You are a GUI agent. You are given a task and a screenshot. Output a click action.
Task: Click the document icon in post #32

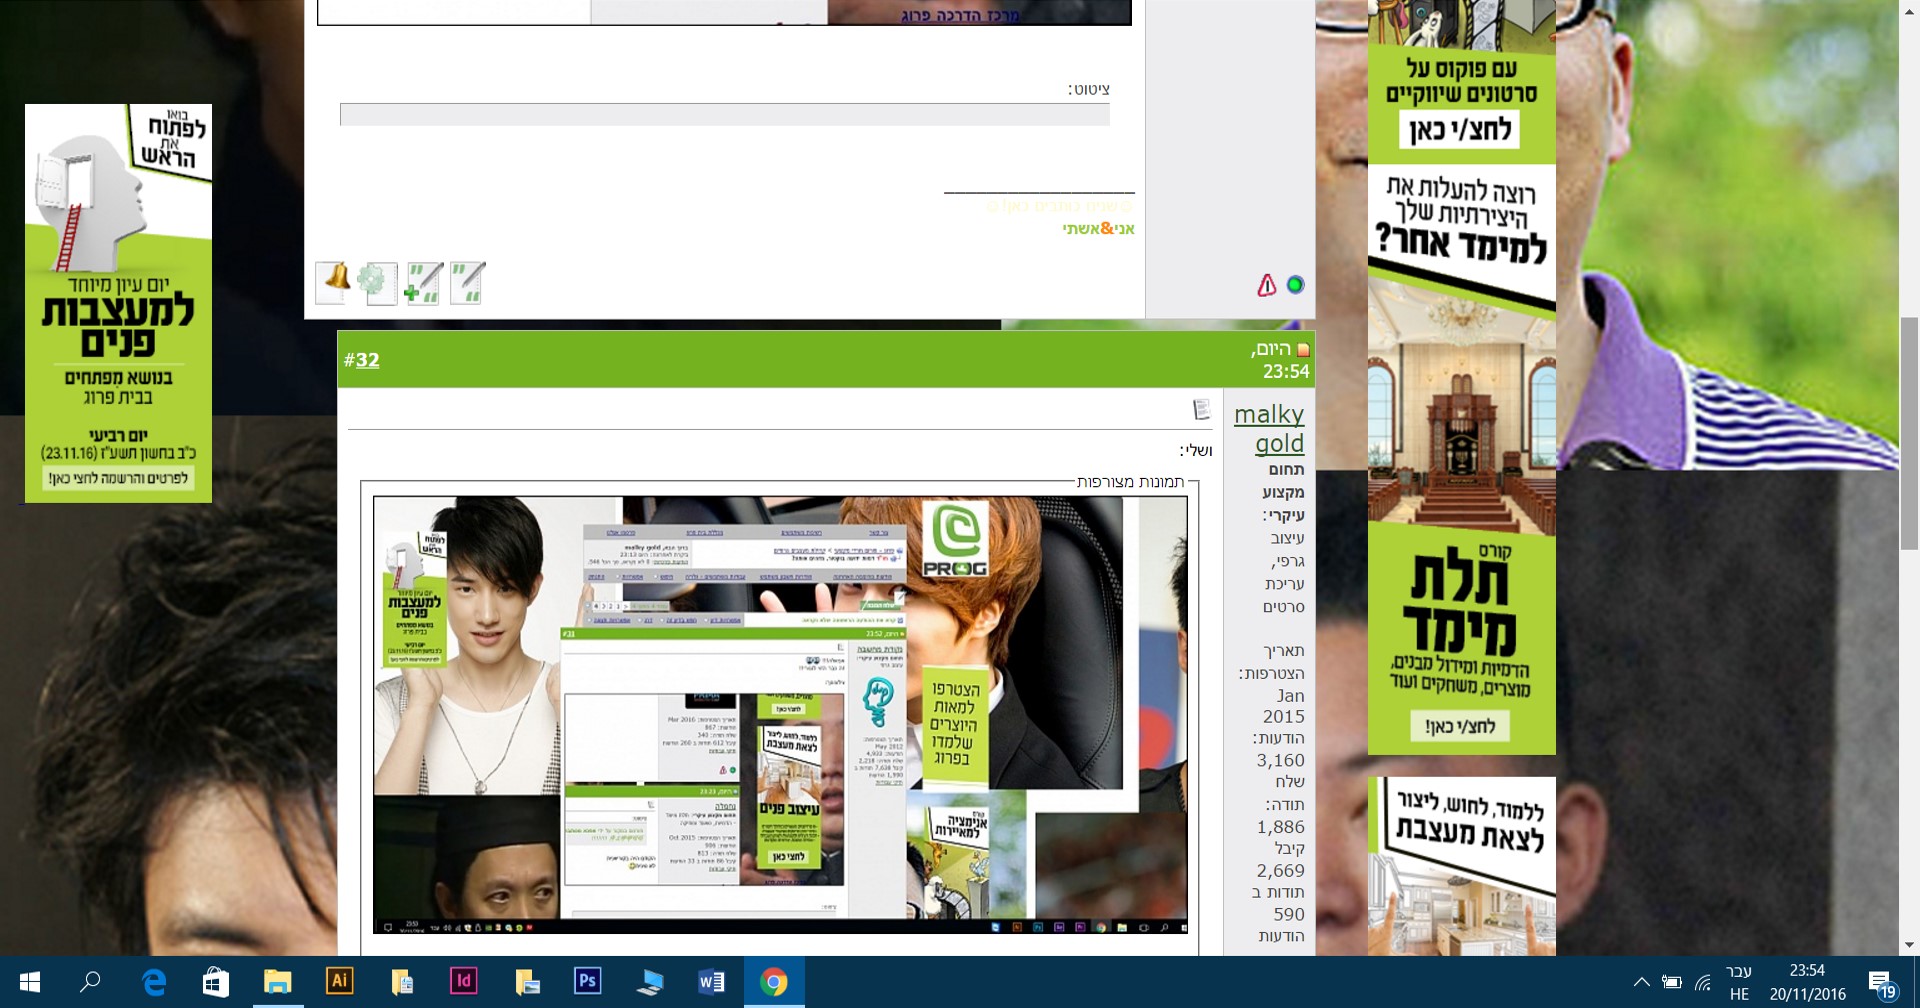click(x=1201, y=409)
